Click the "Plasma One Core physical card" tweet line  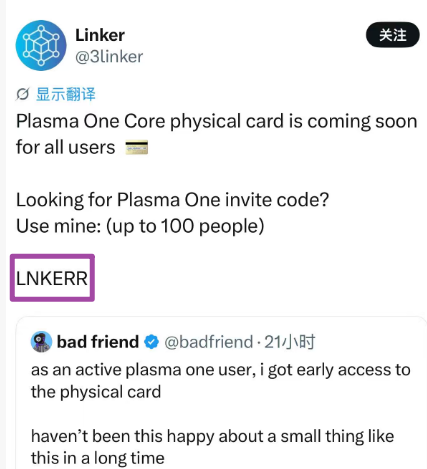216,121
